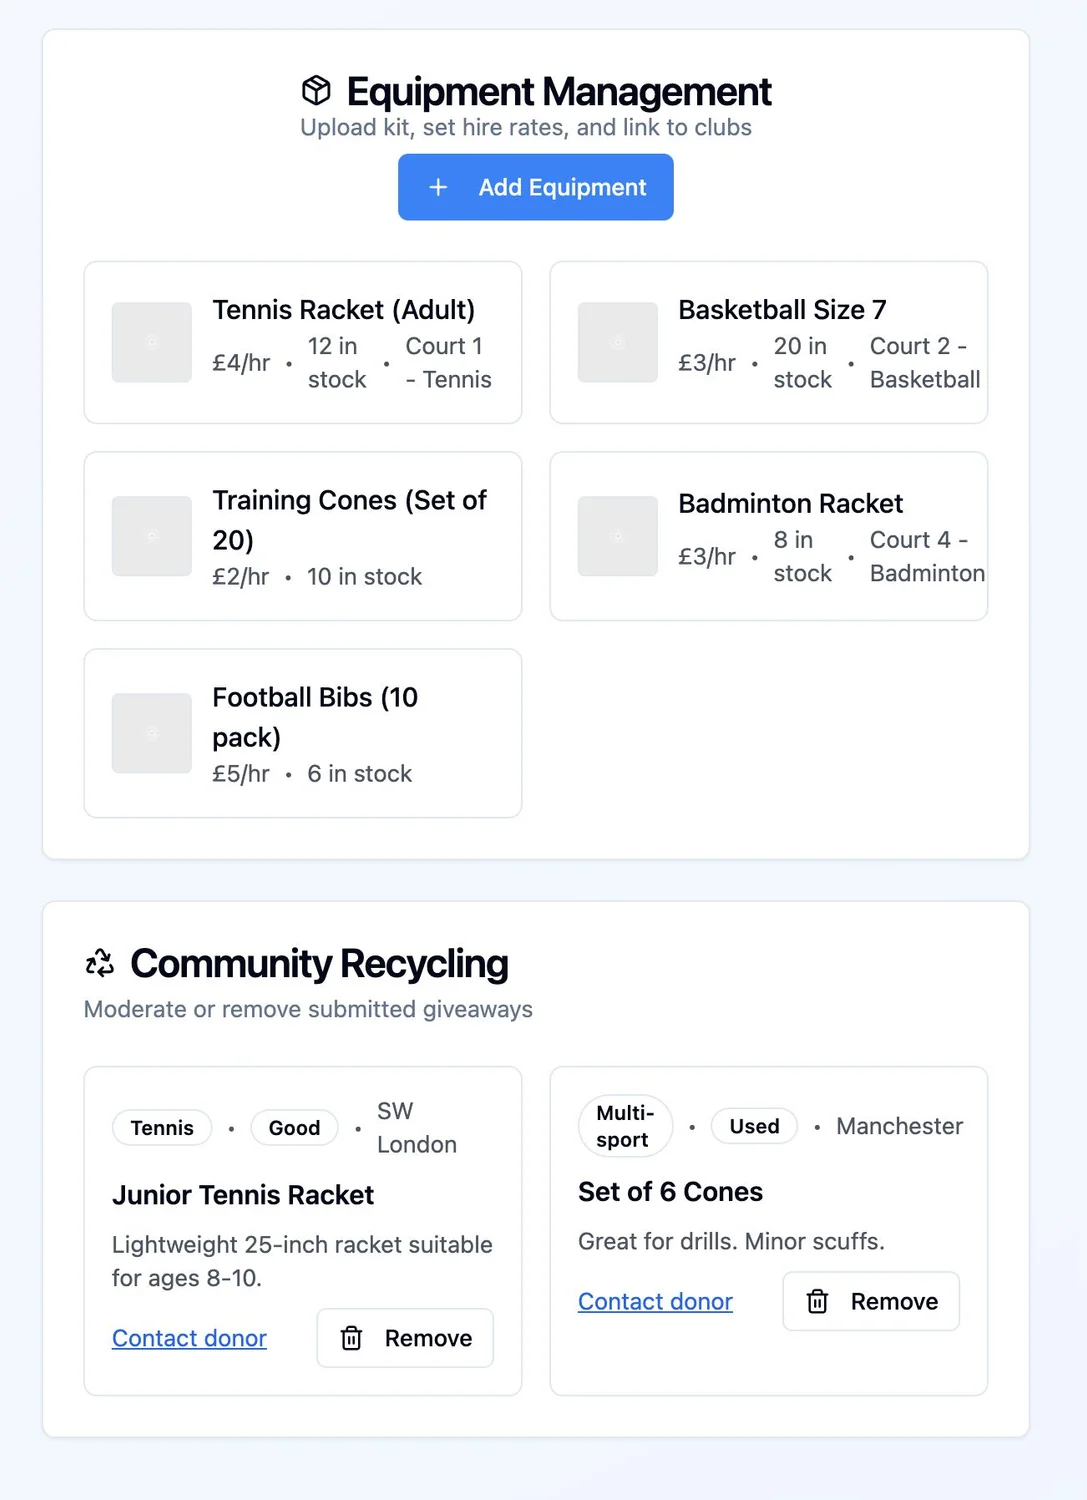Image resolution: width=1087 pixels, height=1500 pixels.
Task: Click the Equipment Management box icon
Action: [316, 91]
